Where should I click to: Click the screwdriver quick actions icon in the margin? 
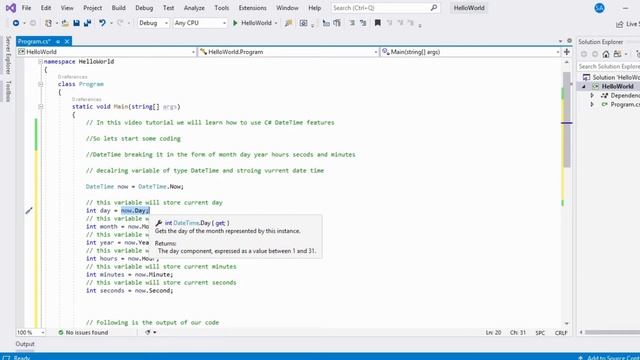[x=29, y=211]
